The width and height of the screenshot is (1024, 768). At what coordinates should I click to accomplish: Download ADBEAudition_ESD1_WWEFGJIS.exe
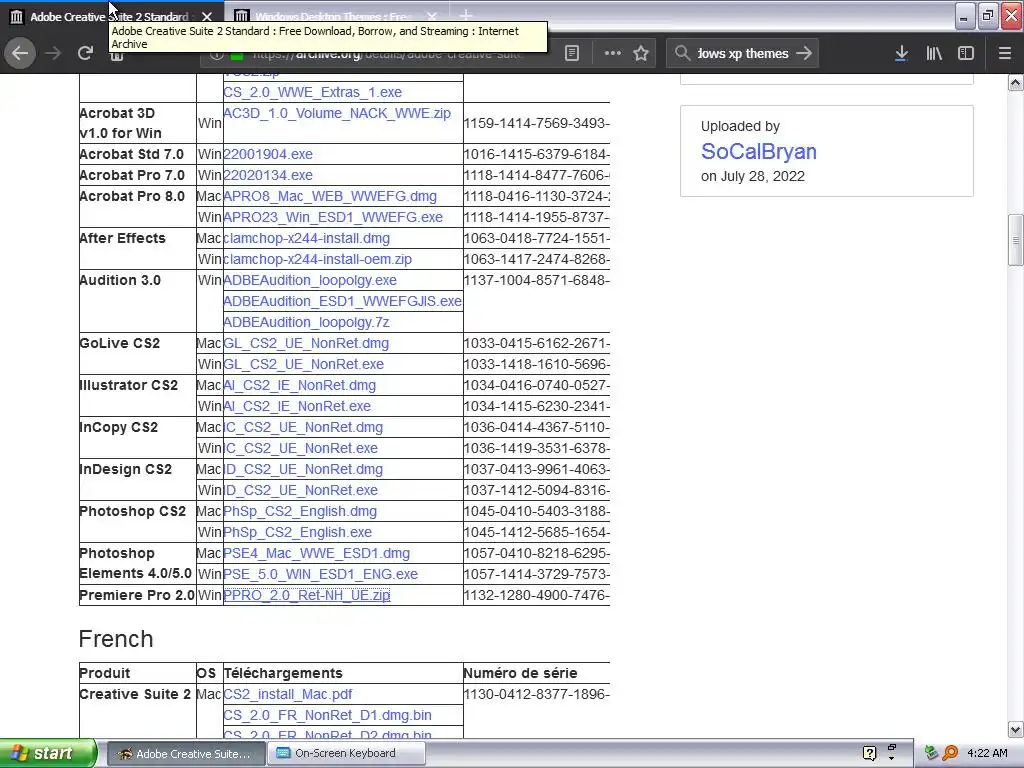[x=342, y=301]
